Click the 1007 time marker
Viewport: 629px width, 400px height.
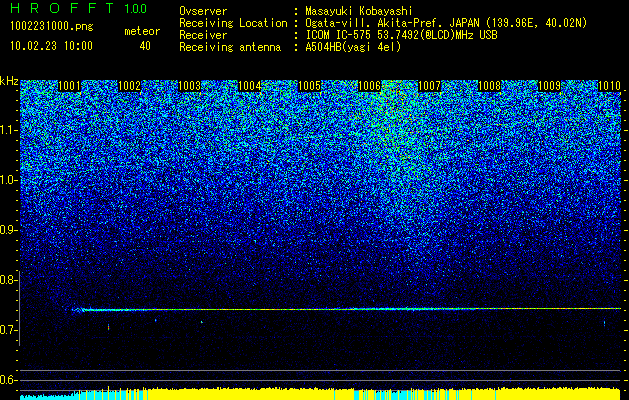[430, 86]
